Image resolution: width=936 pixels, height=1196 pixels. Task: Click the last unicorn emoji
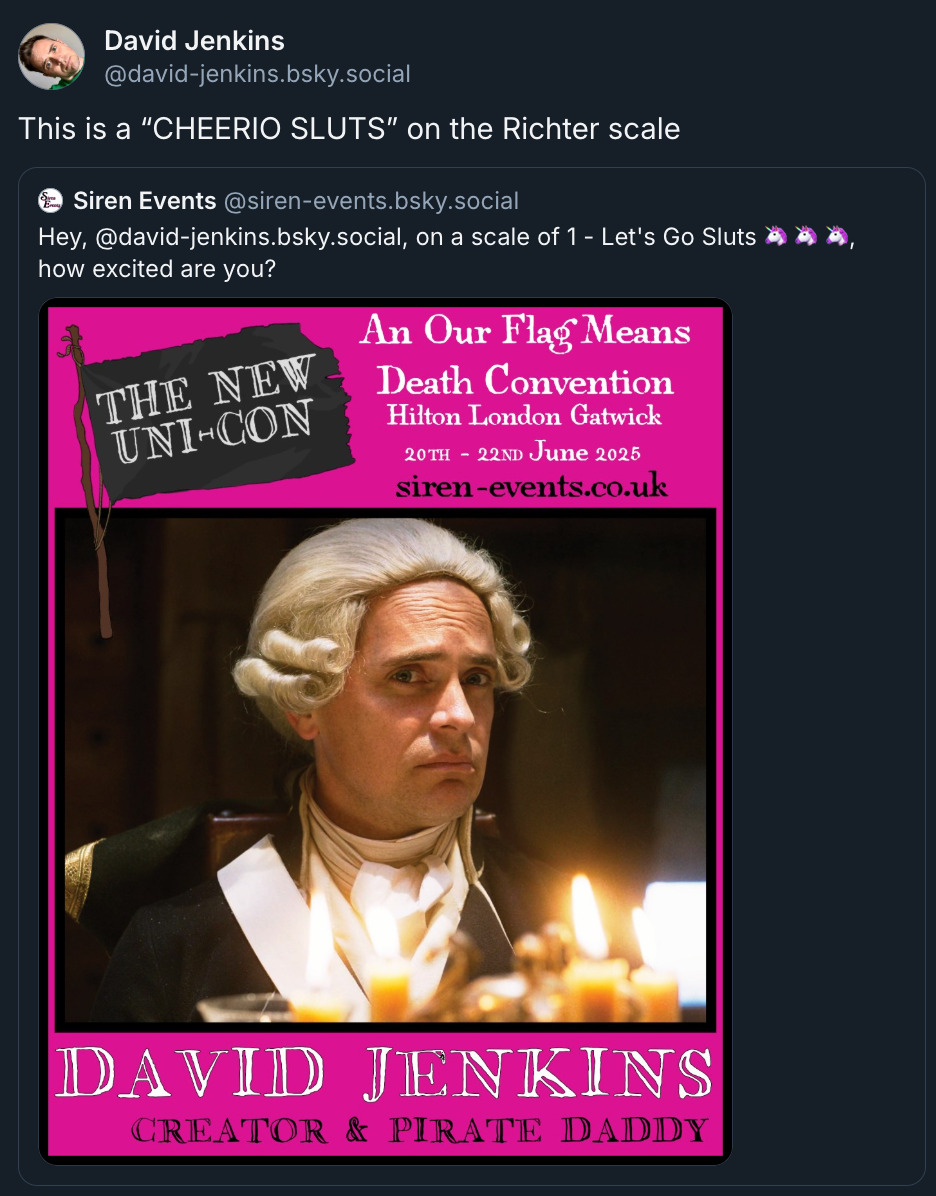[838, 238]
